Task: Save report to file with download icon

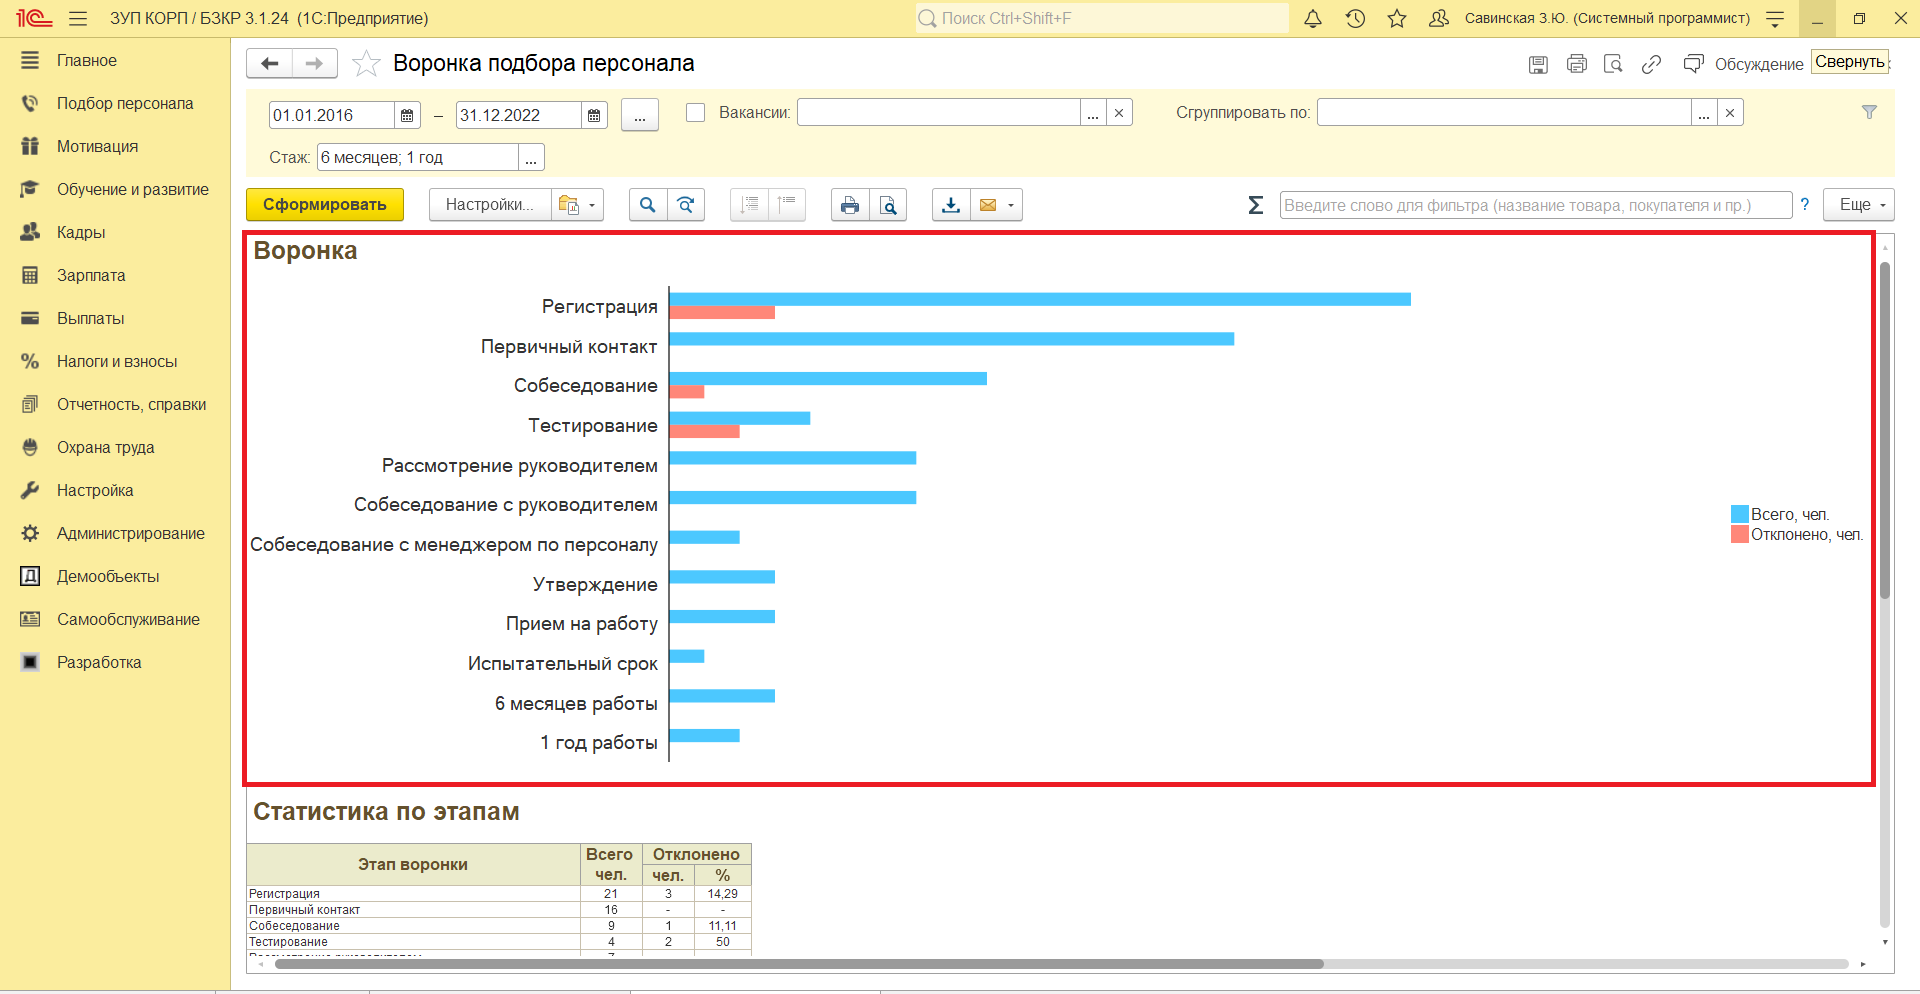Action: click(951, 205)
